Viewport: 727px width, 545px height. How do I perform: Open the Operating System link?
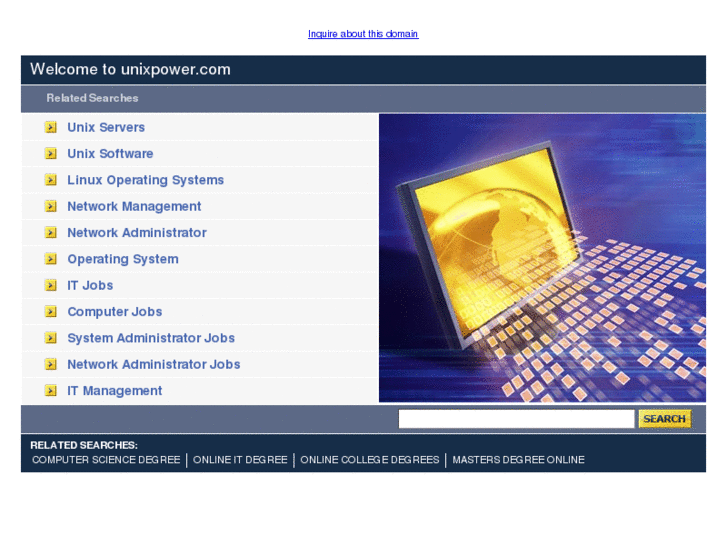123,259
